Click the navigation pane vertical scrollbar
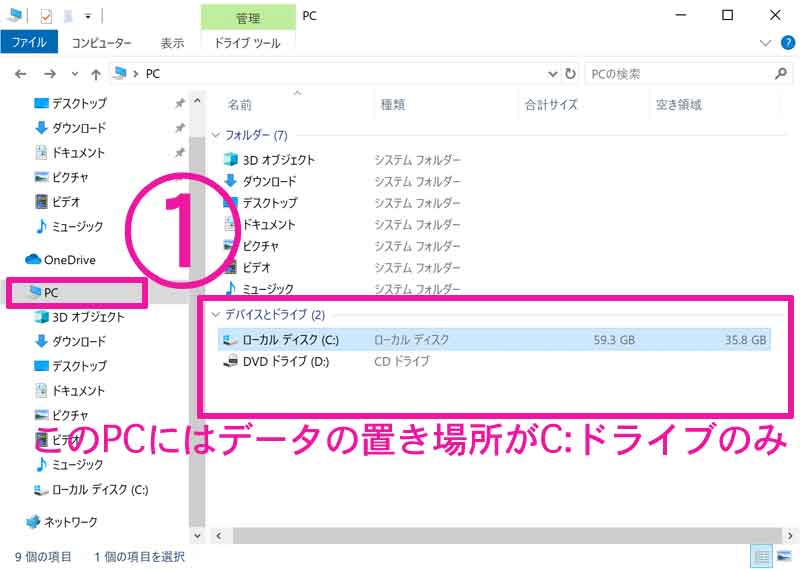Screen dimensions: 800x569 (196, 300)
